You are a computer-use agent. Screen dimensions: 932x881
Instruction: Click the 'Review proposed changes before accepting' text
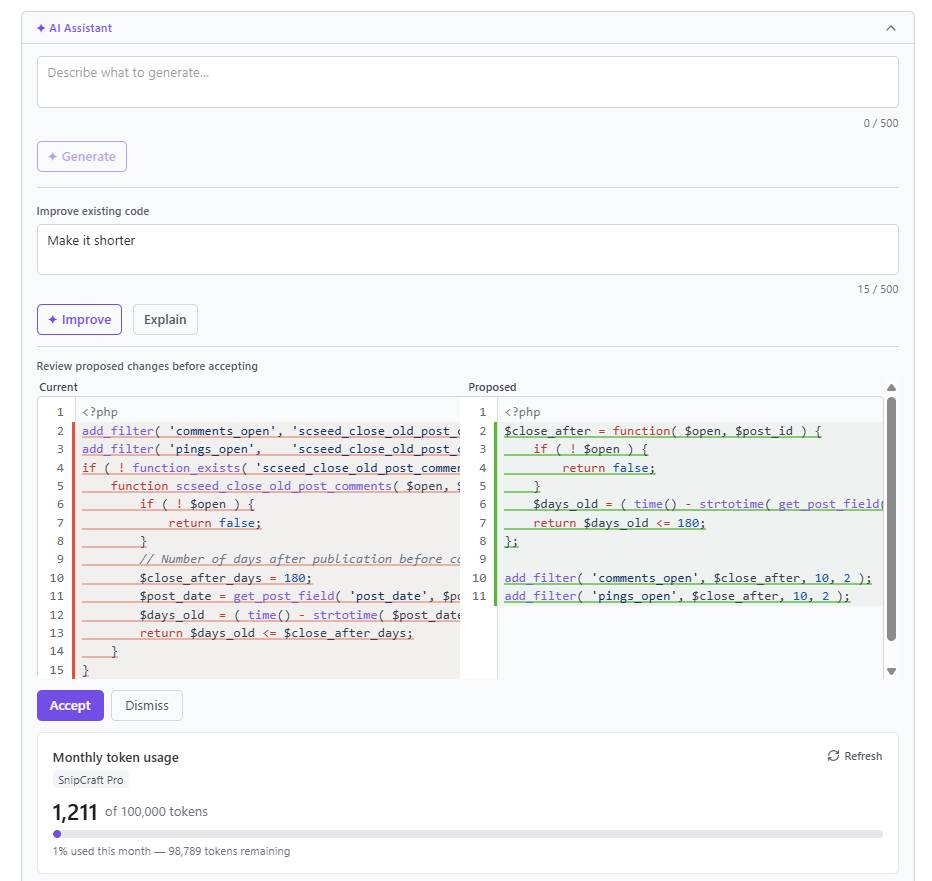[147, 366]
